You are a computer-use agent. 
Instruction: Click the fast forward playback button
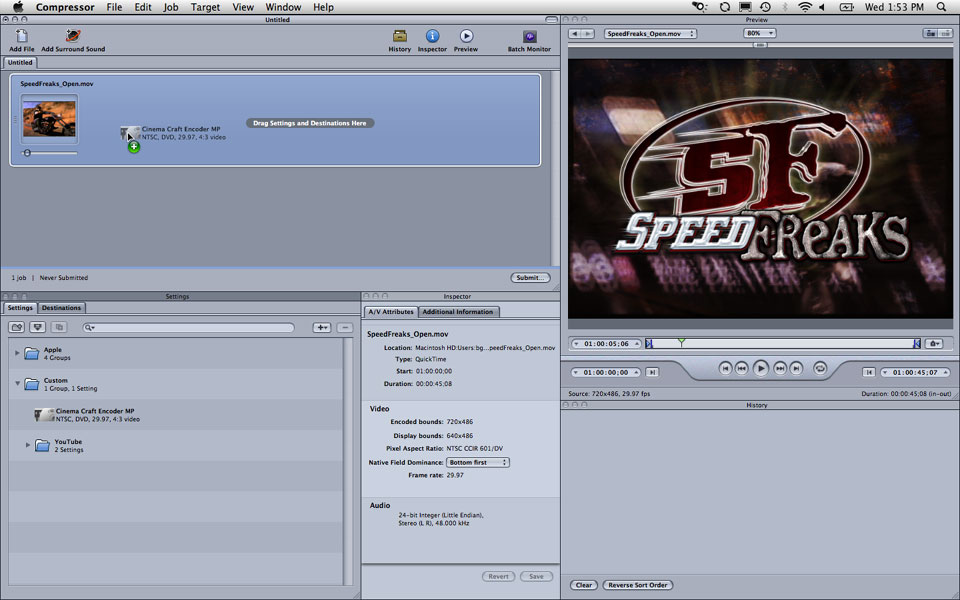pos(779,369)
